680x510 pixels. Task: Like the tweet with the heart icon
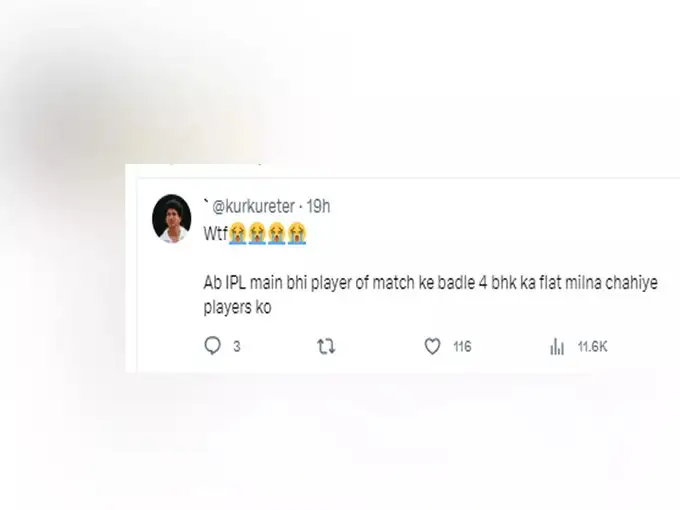(432, 346)
